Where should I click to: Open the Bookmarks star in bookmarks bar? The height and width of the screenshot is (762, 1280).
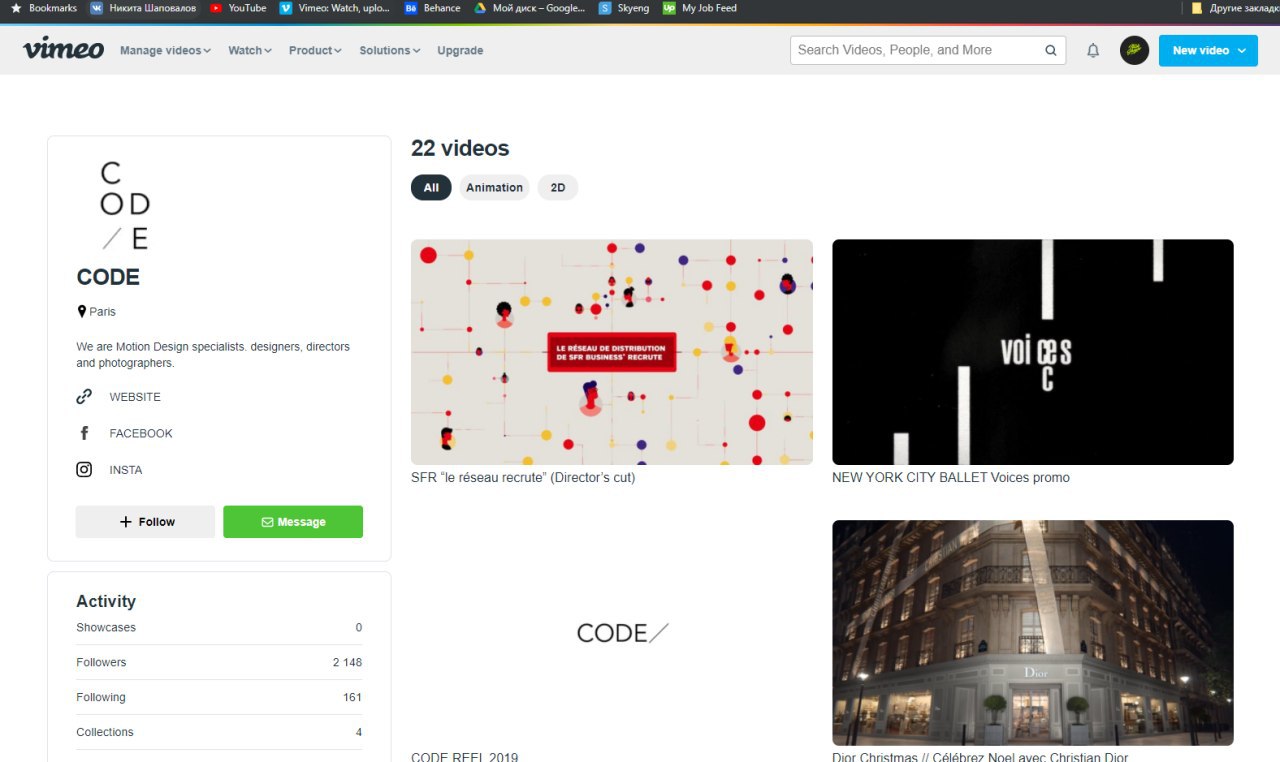click(43, 8)
